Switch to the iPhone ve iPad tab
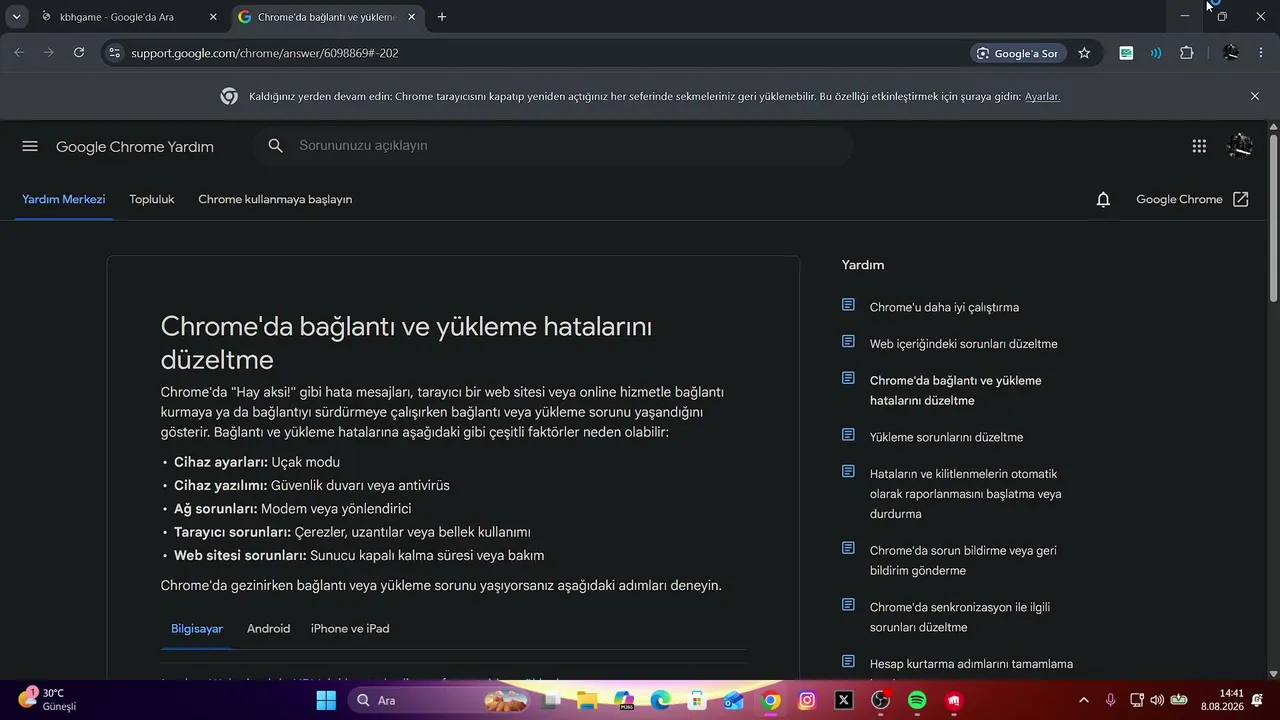 pyautogui.click(x=350, y=628)
